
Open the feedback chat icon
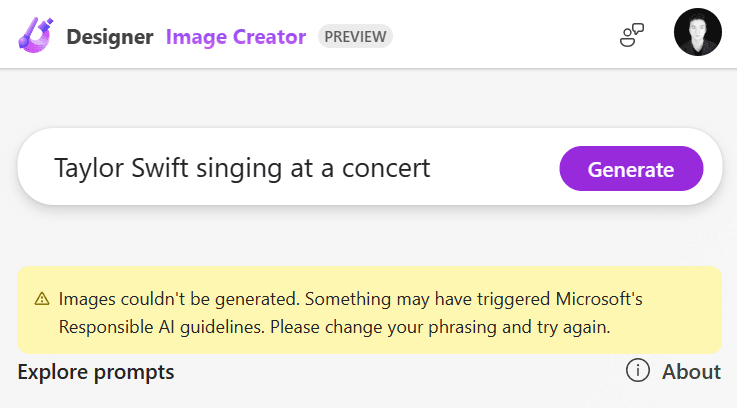pos(631,37)
